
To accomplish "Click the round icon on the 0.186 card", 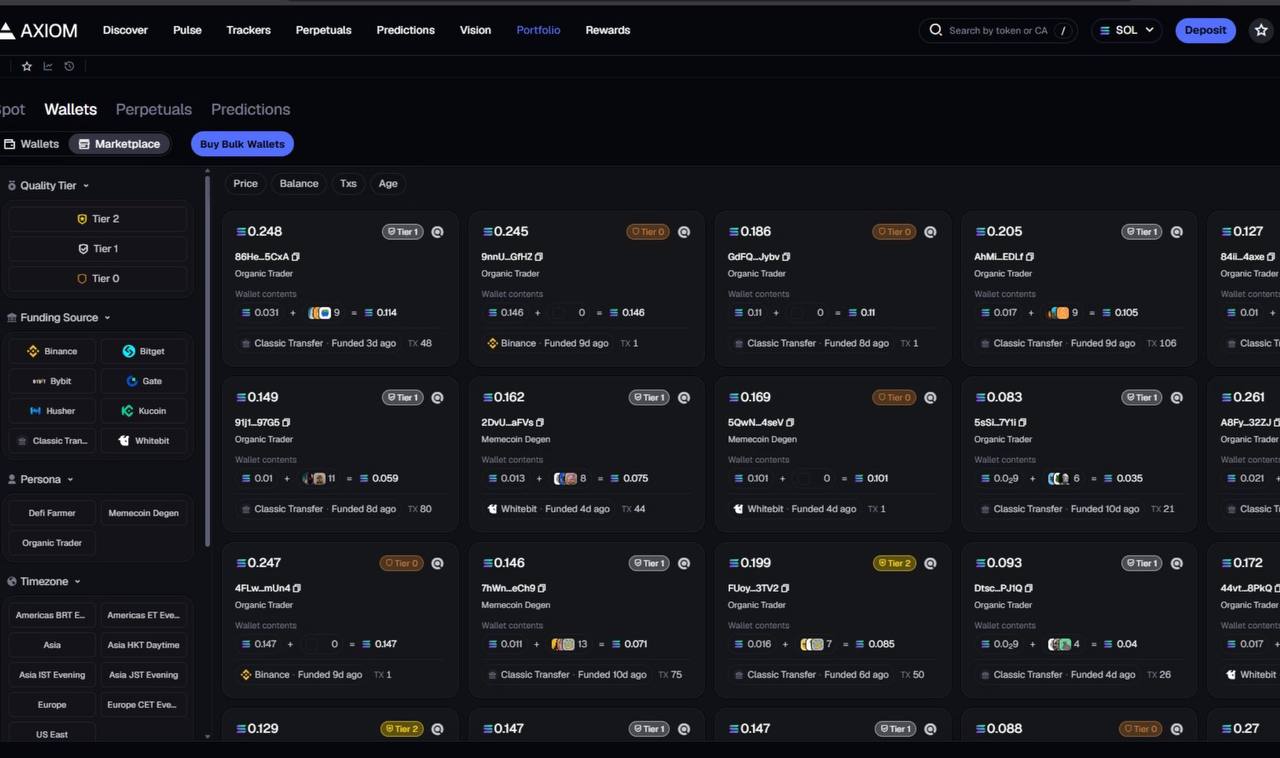I will (x=930, y=232).
